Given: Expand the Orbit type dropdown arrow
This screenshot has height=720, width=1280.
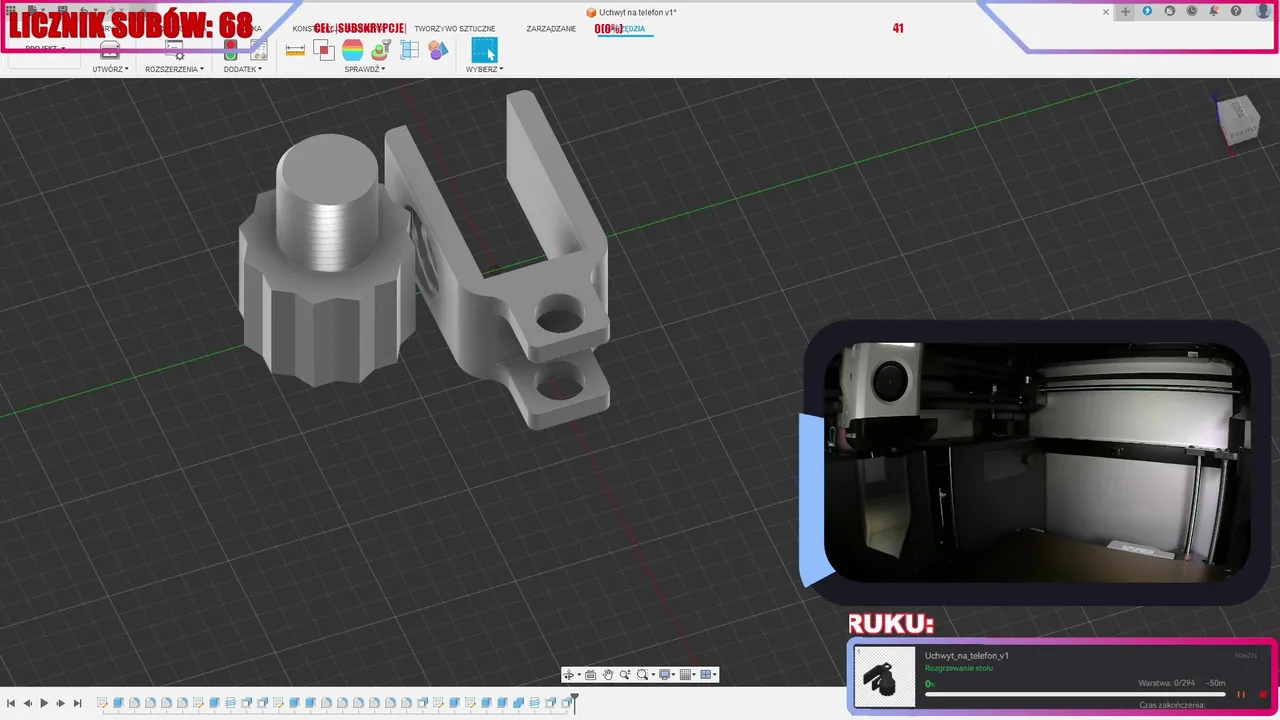Looking at the screenshot, I should click(579, 675).
